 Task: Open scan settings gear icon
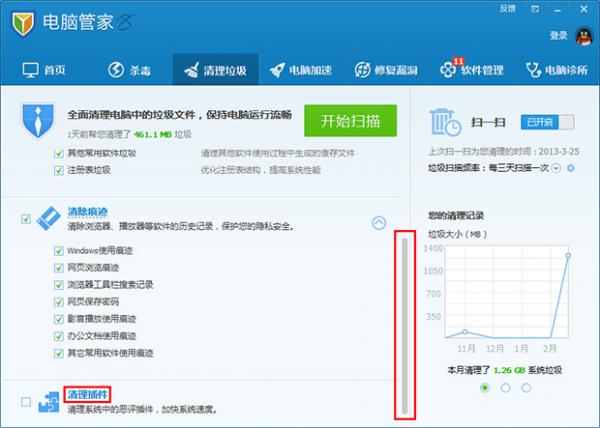click(x=571, y=168)
